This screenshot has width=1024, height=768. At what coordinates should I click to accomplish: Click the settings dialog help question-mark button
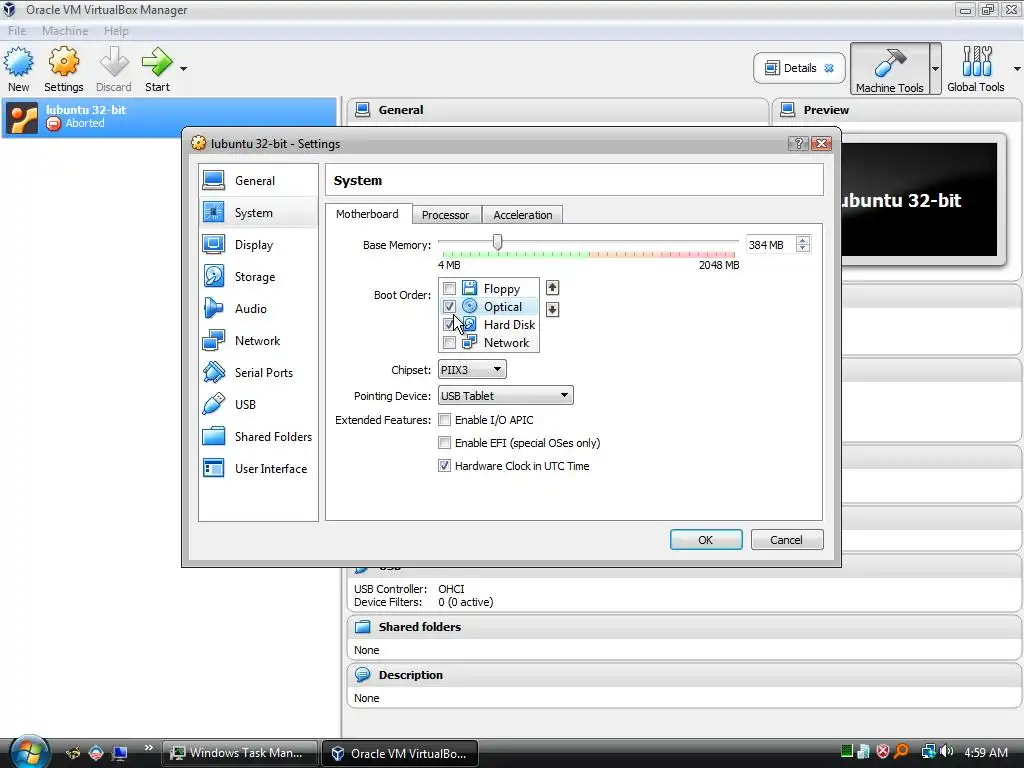click(798, 144)
